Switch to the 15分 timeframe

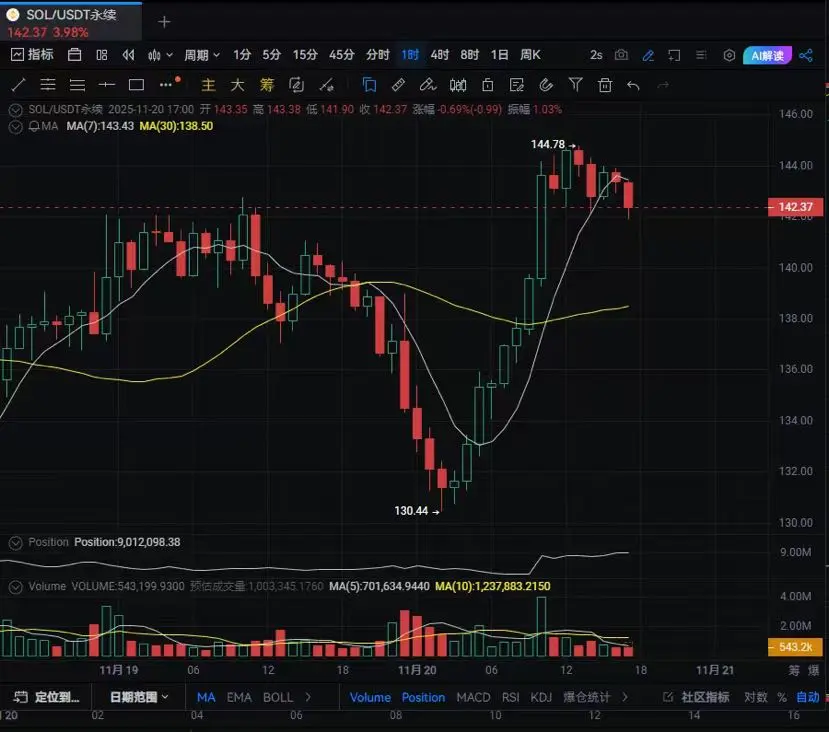305,54
